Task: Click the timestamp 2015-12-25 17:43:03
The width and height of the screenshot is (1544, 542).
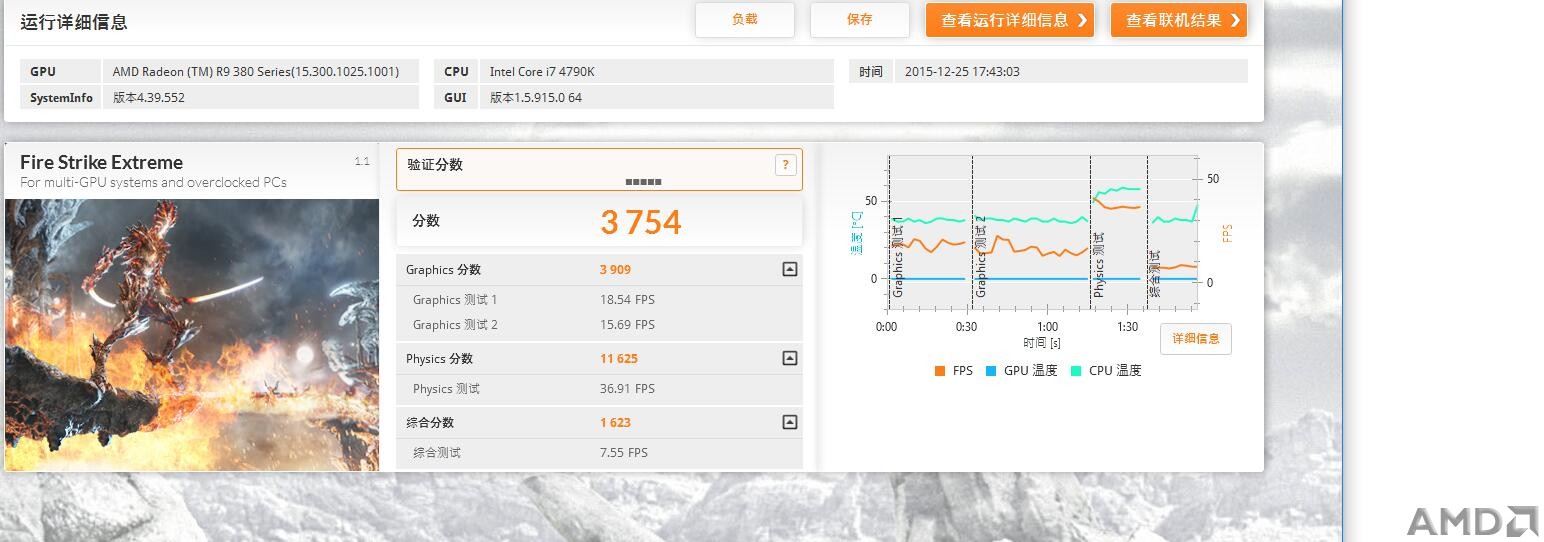Action: point(962,72)
